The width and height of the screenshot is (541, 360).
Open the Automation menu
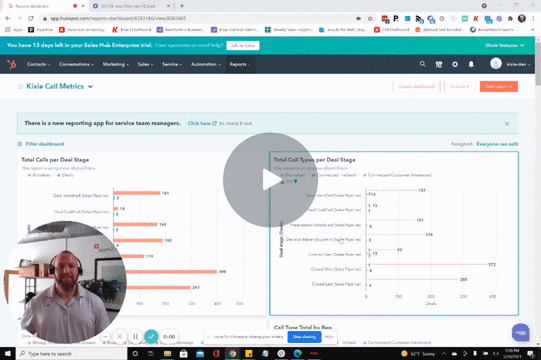click(206, 64)
